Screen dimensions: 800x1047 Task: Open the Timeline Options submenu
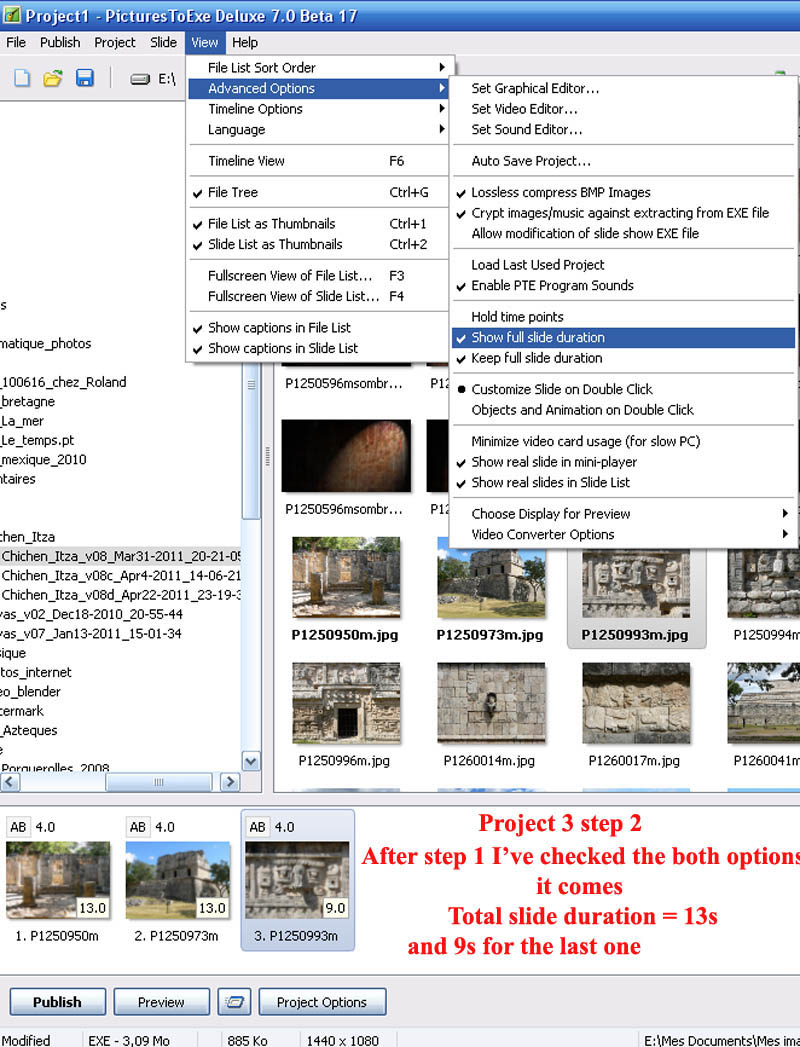coord(255,109)
